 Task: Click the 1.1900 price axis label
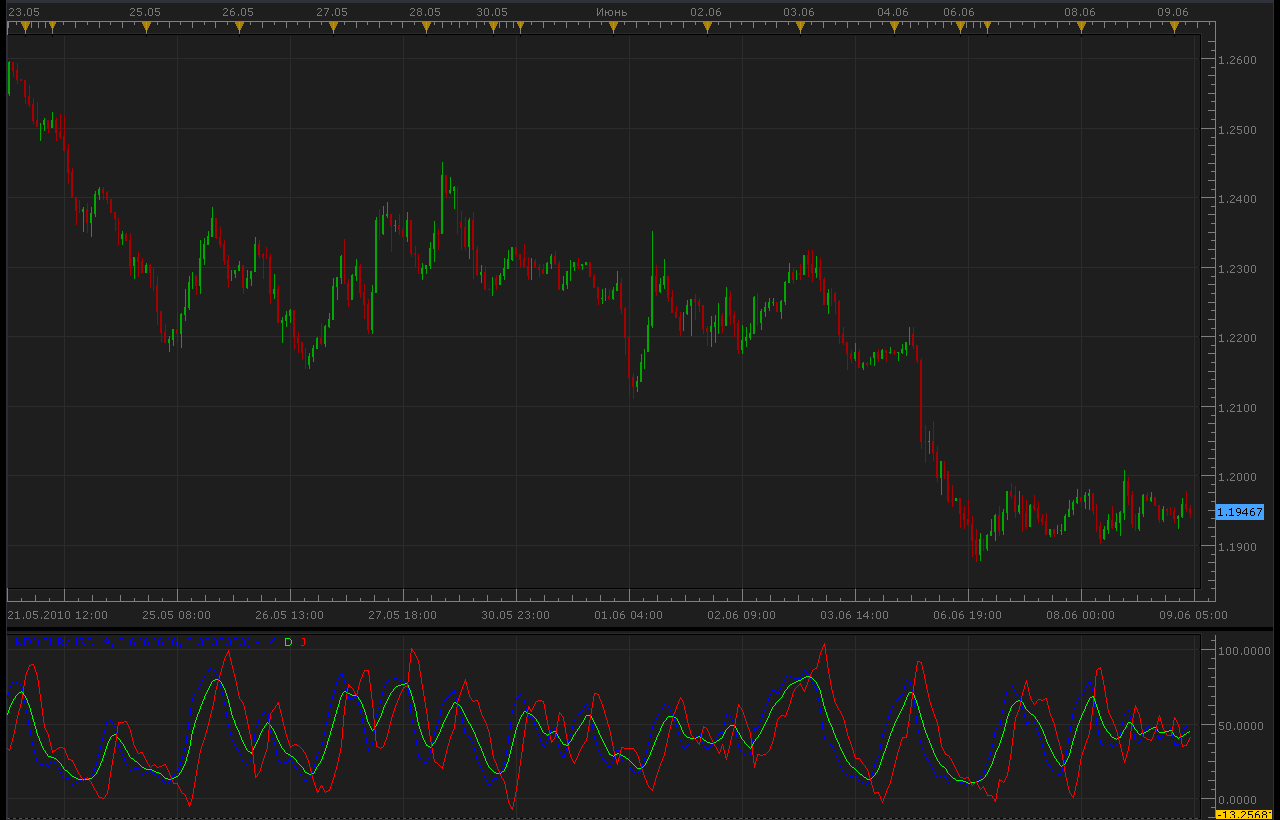click(1236, 547)
